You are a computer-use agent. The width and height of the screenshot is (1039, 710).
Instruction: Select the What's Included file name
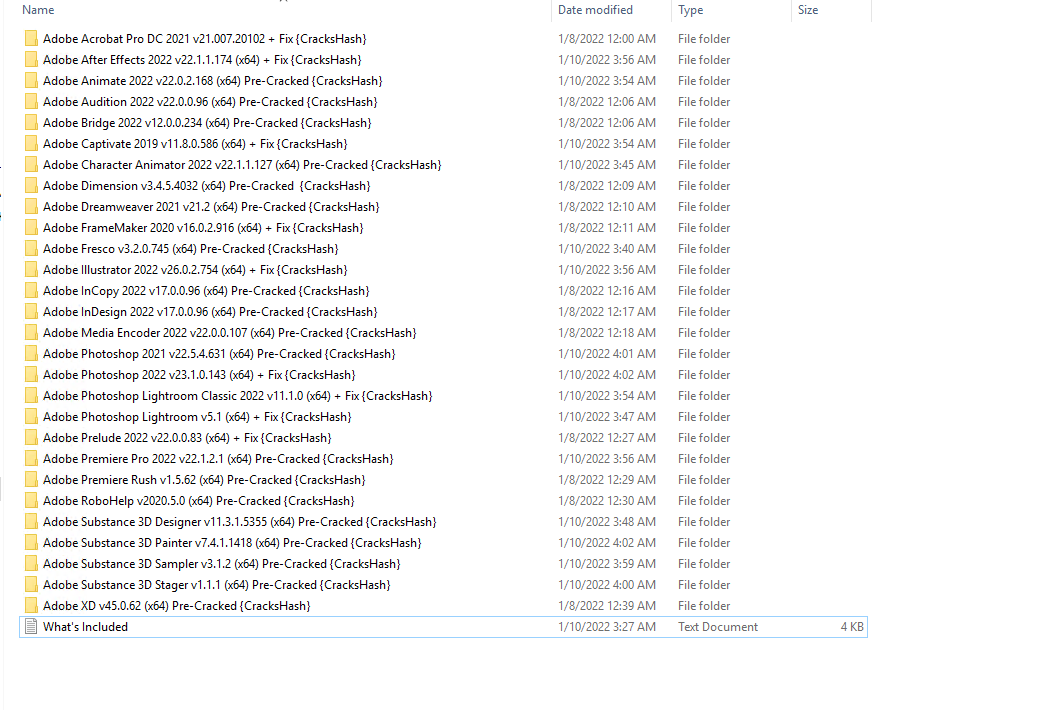pos(85,626)
